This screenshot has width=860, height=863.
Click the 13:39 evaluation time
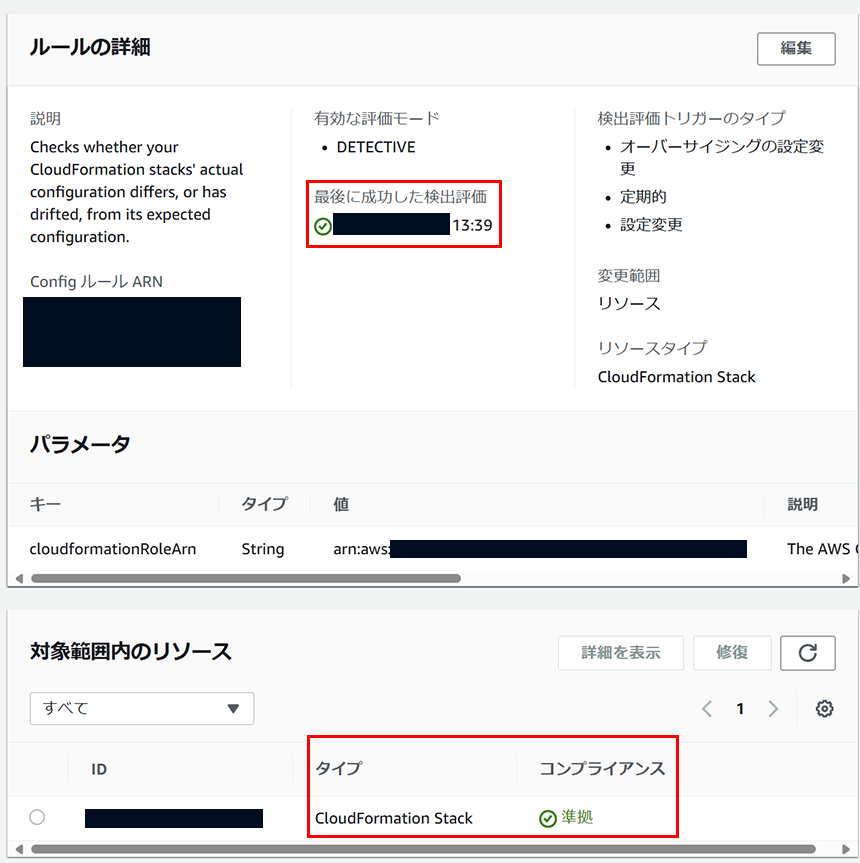click(472, 226)
